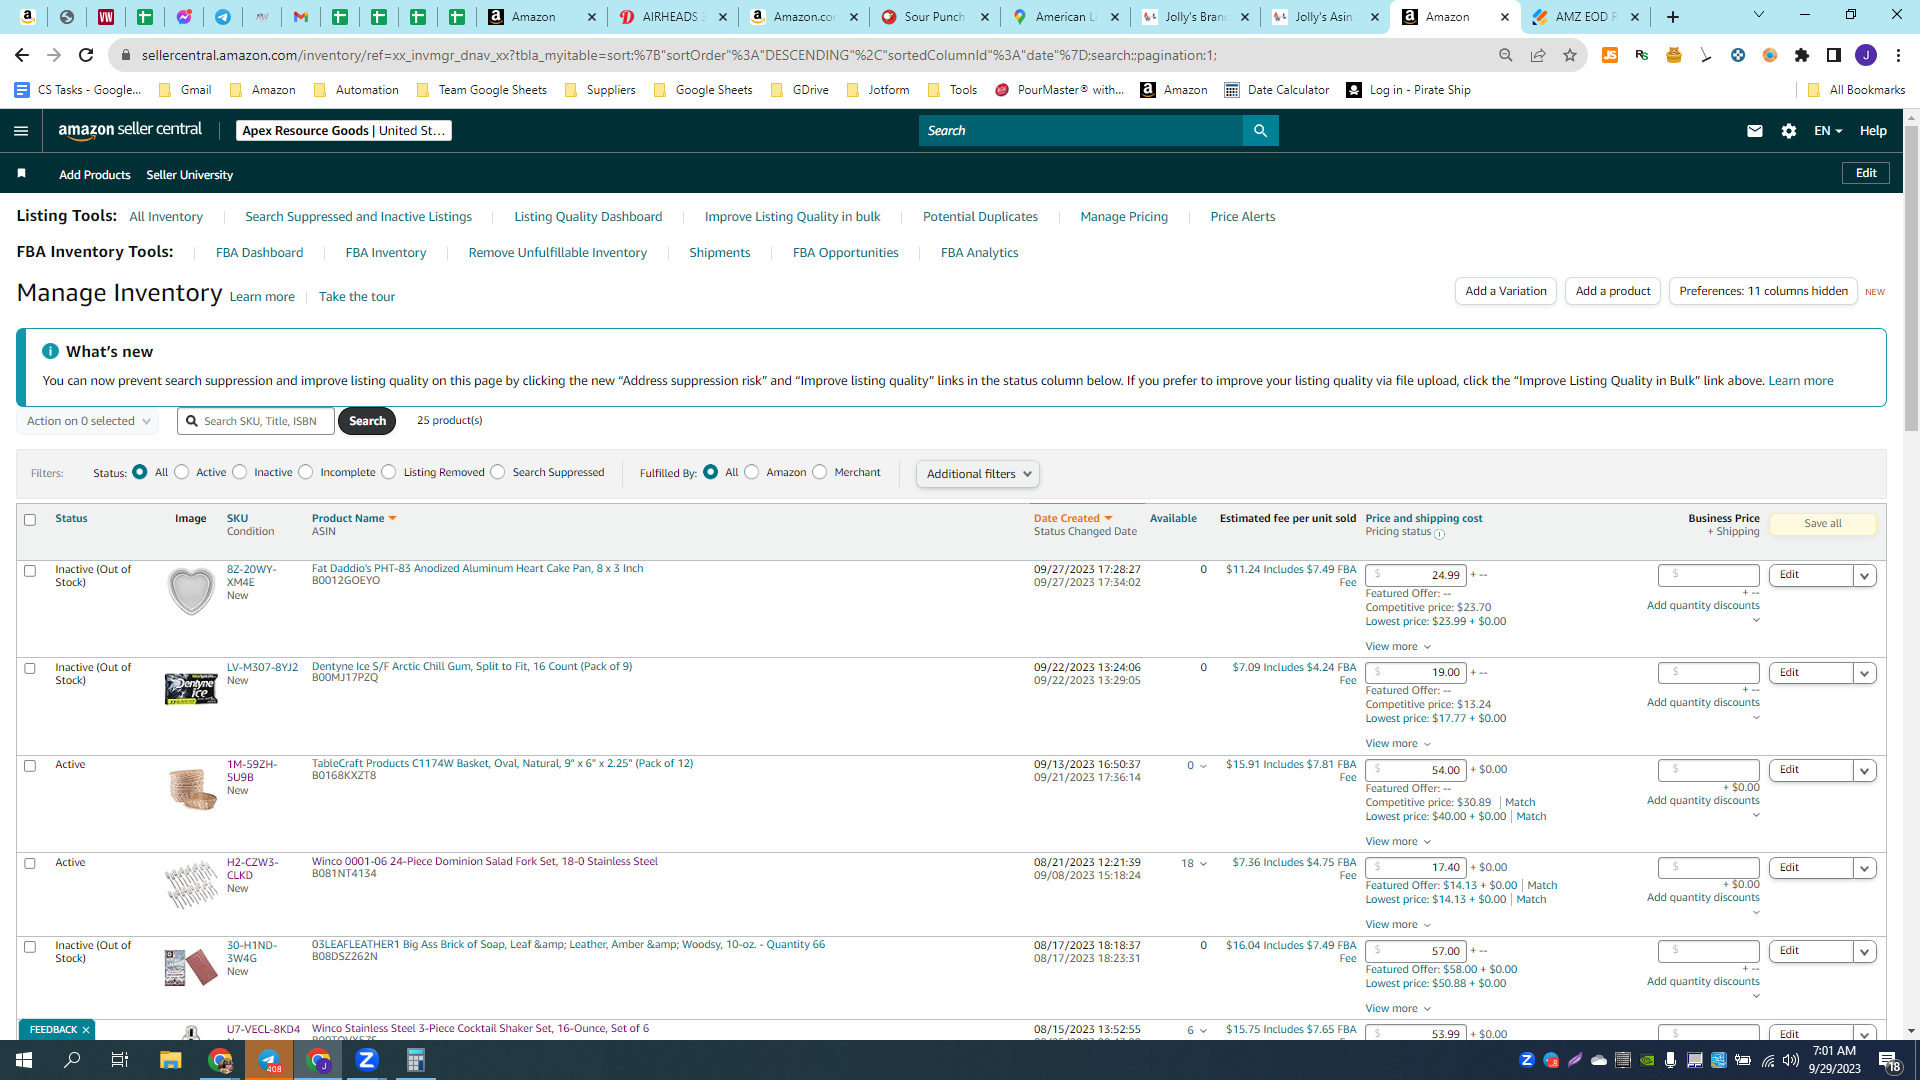1920x1080 pixels.
Task: Open the Take the tour link
Action: [x=357, y=297]
